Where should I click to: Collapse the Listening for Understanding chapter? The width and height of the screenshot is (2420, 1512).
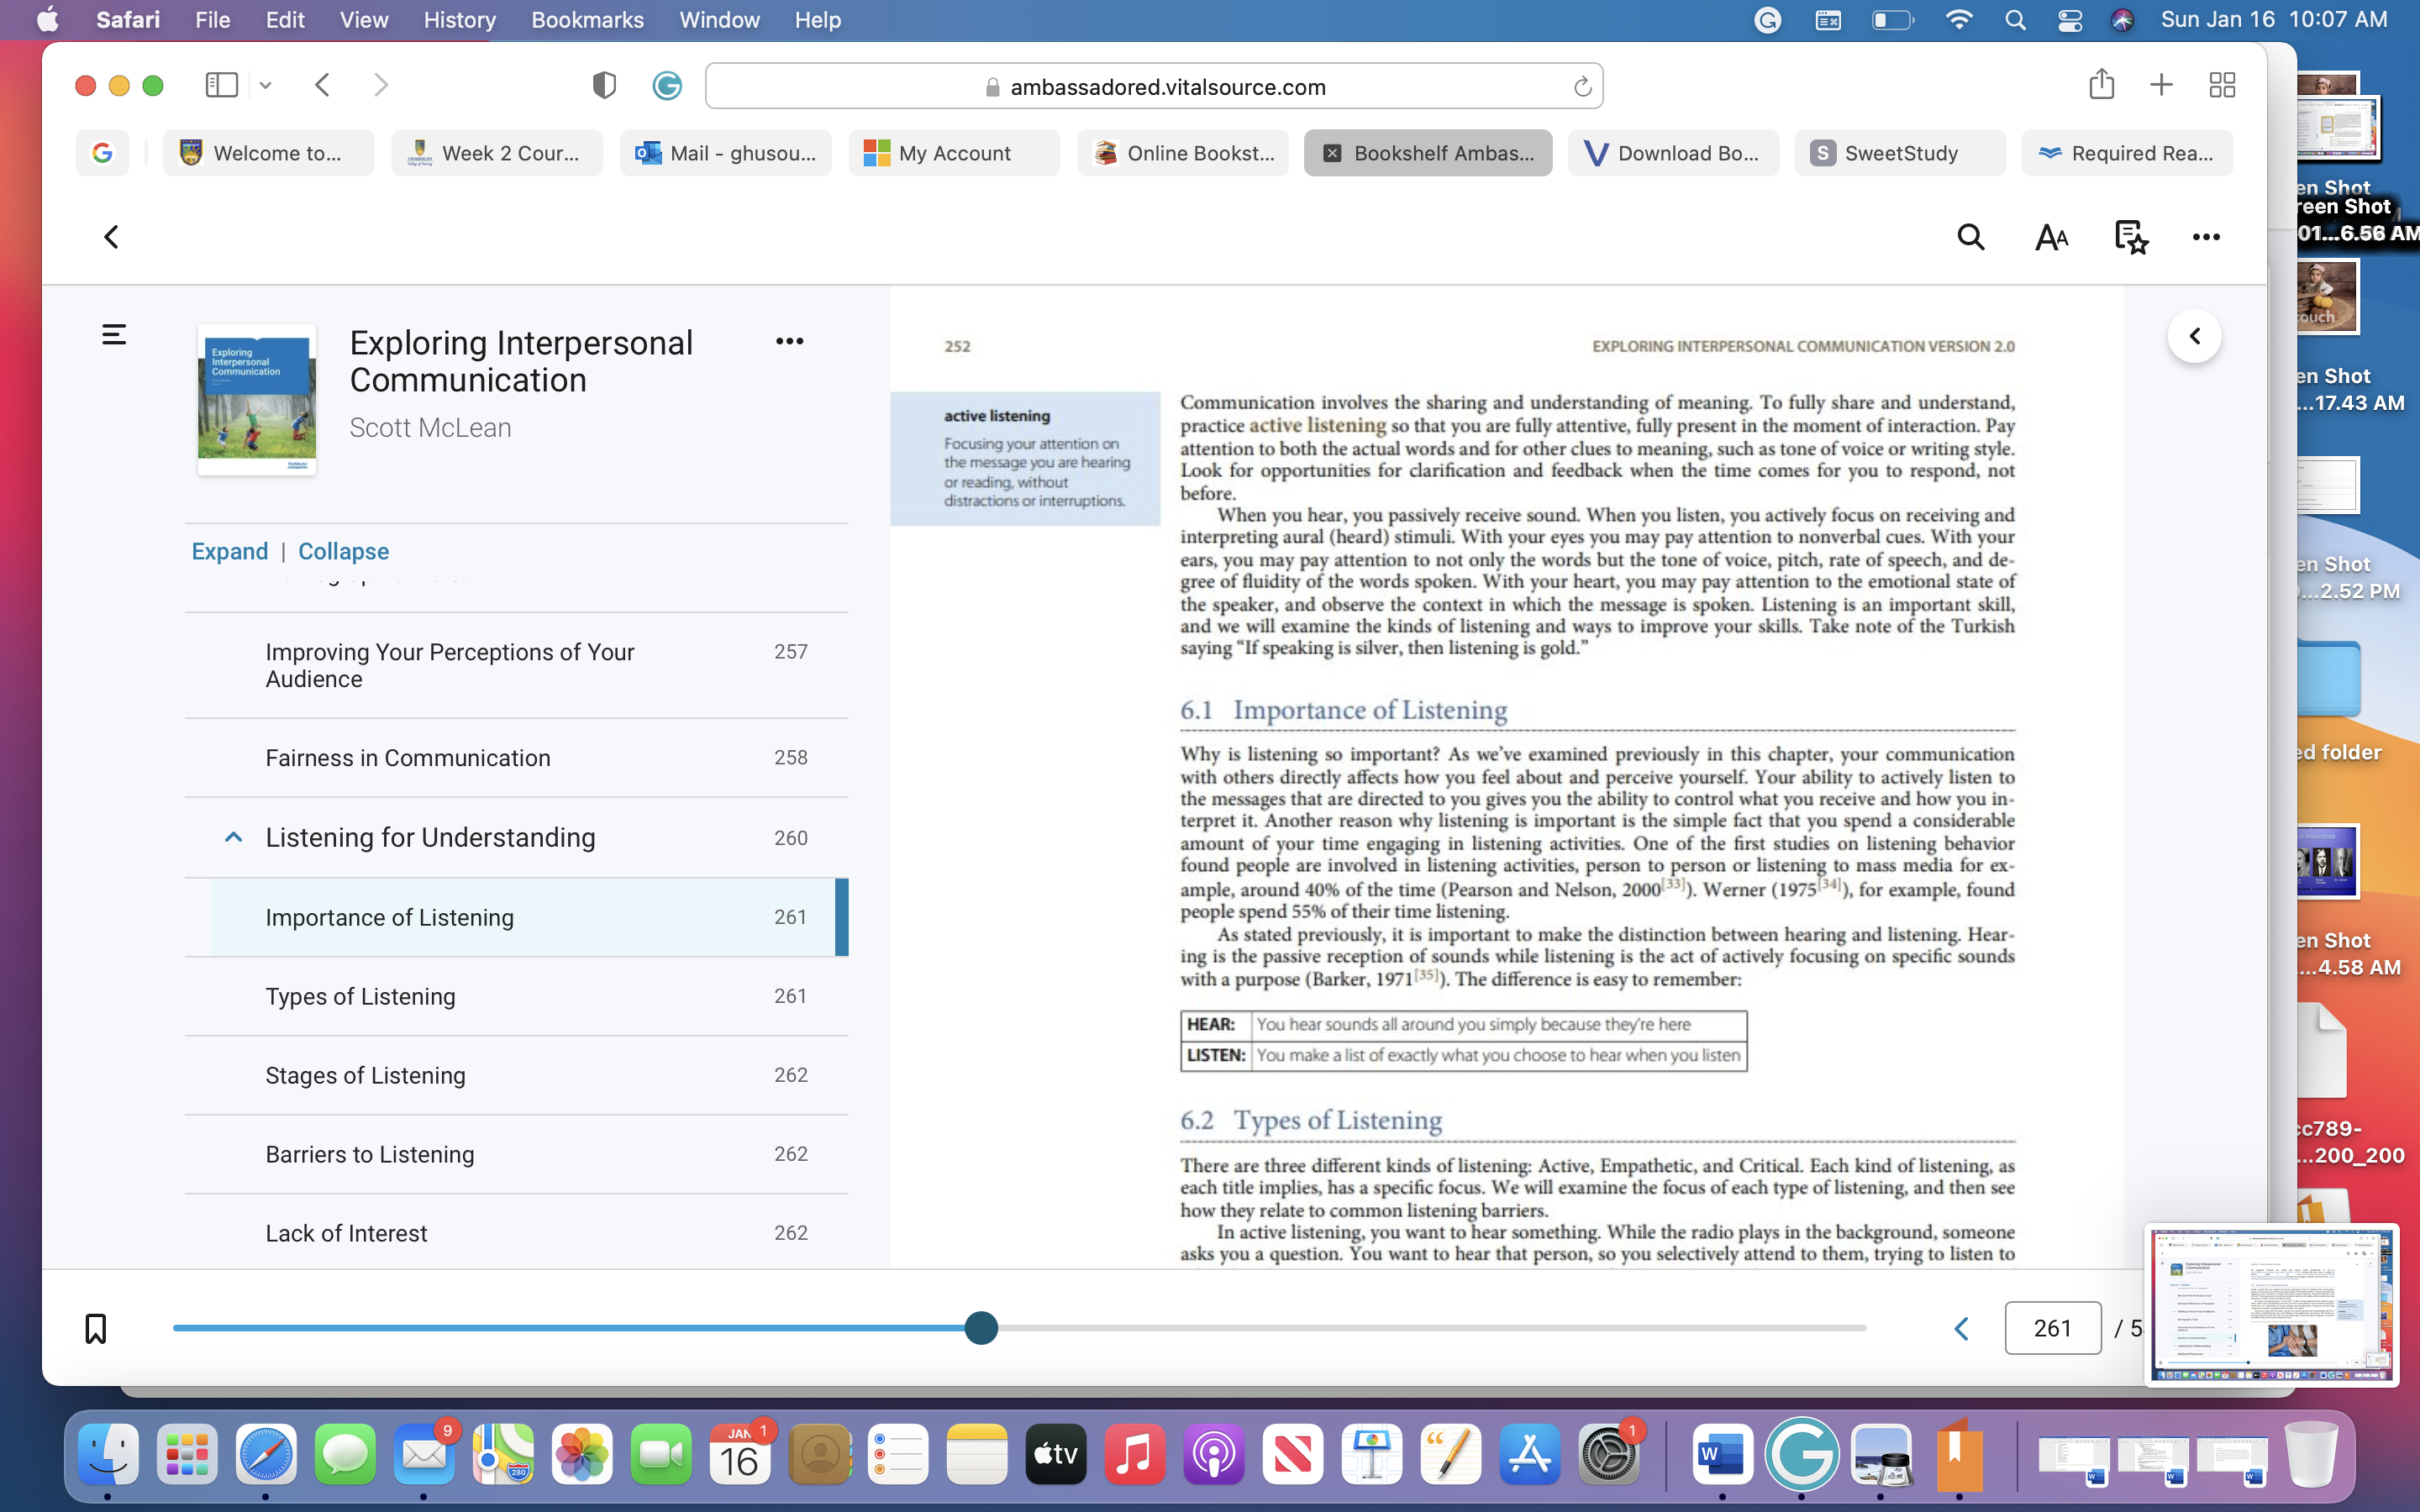point(233,837)
